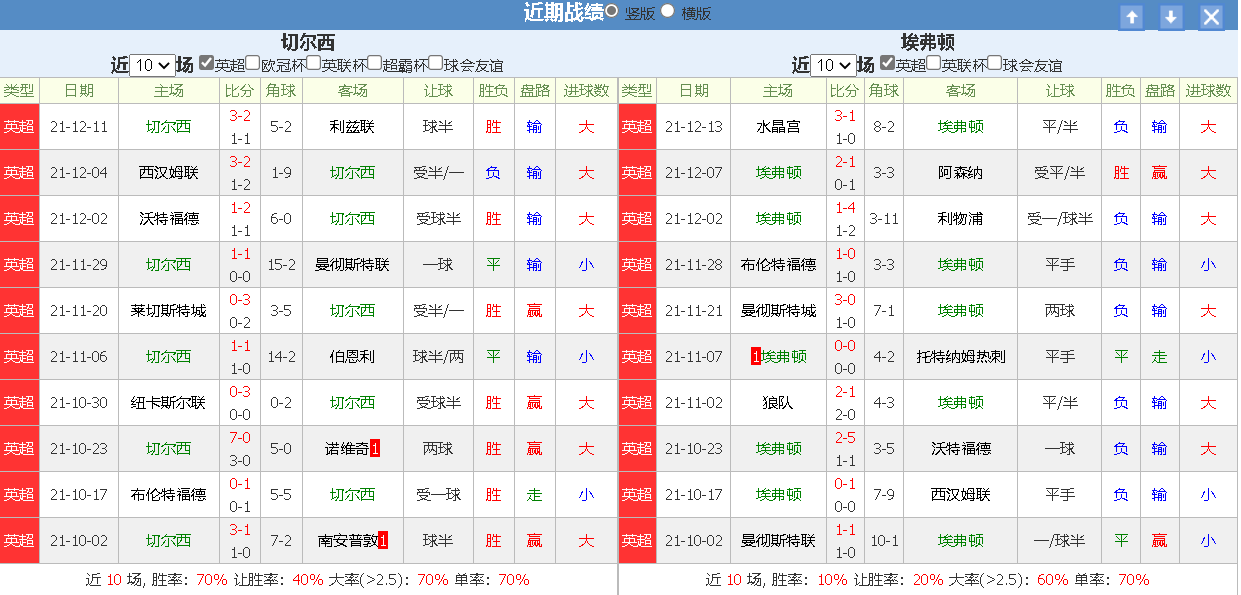Click the 埃弗顿 team heading
Screen dimensions: 1241x595
pyautogui.click(x=927, y=42)
